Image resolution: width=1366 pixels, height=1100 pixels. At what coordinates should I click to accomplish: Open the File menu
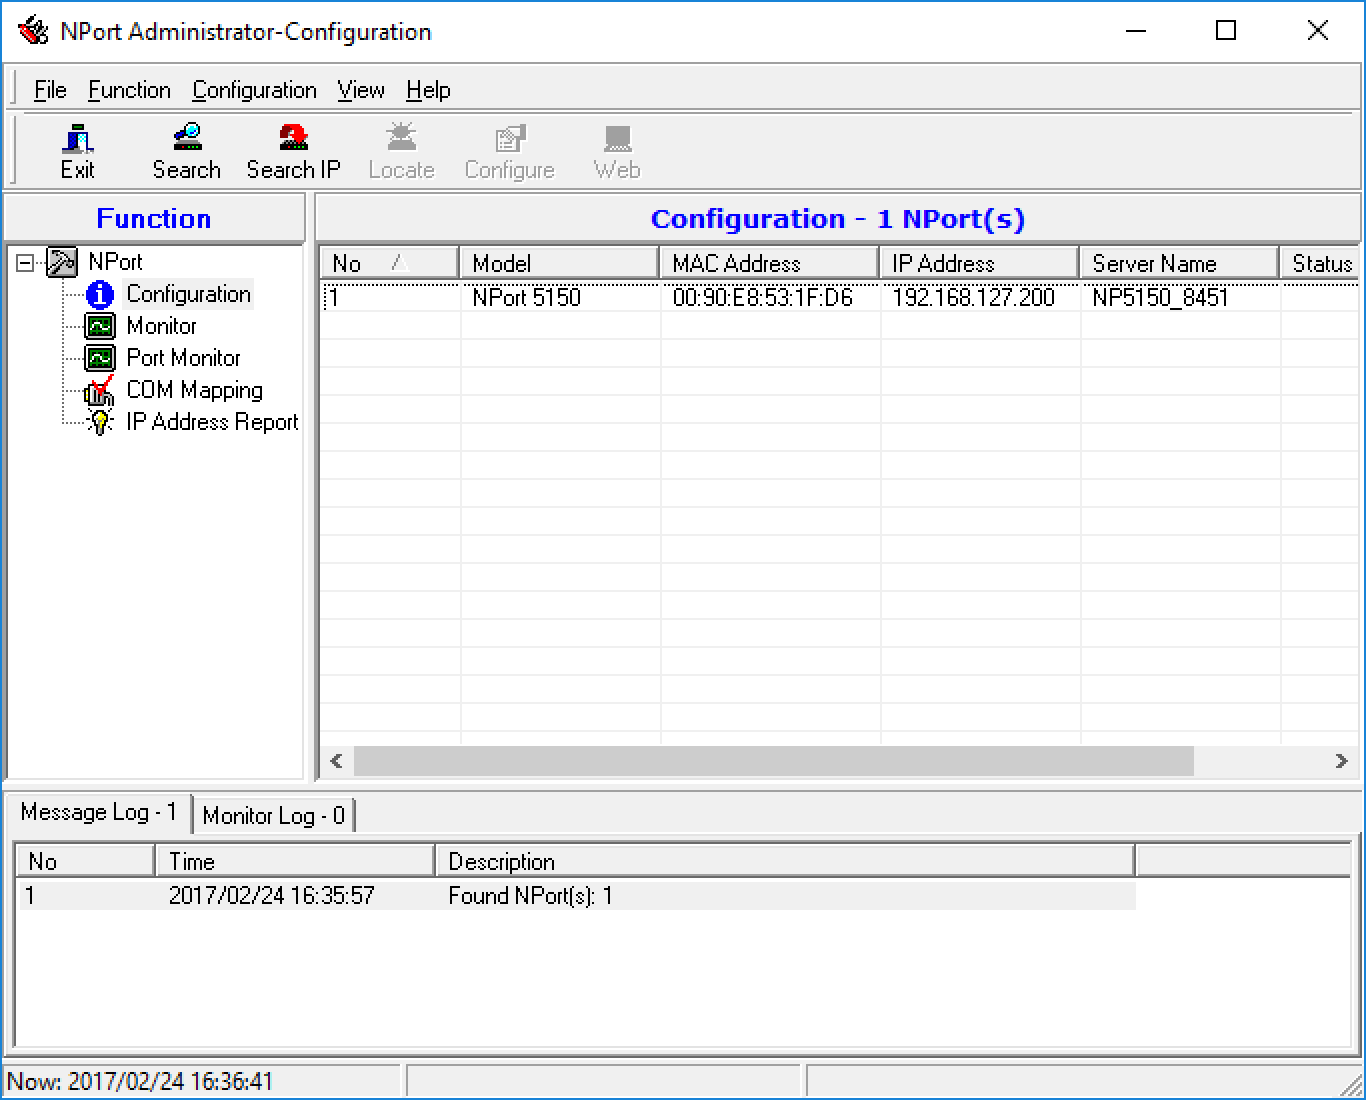50,90
